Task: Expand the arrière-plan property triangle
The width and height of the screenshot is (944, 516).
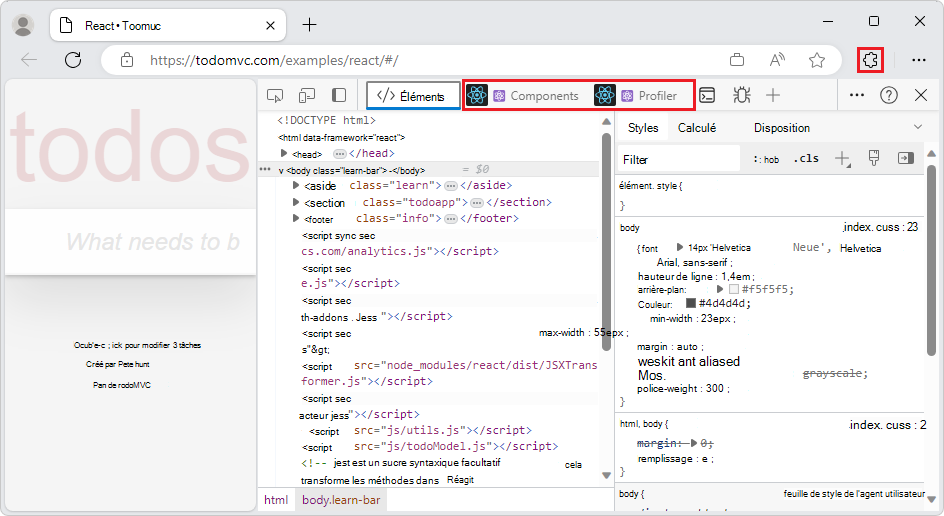Action: click(719, 289)
